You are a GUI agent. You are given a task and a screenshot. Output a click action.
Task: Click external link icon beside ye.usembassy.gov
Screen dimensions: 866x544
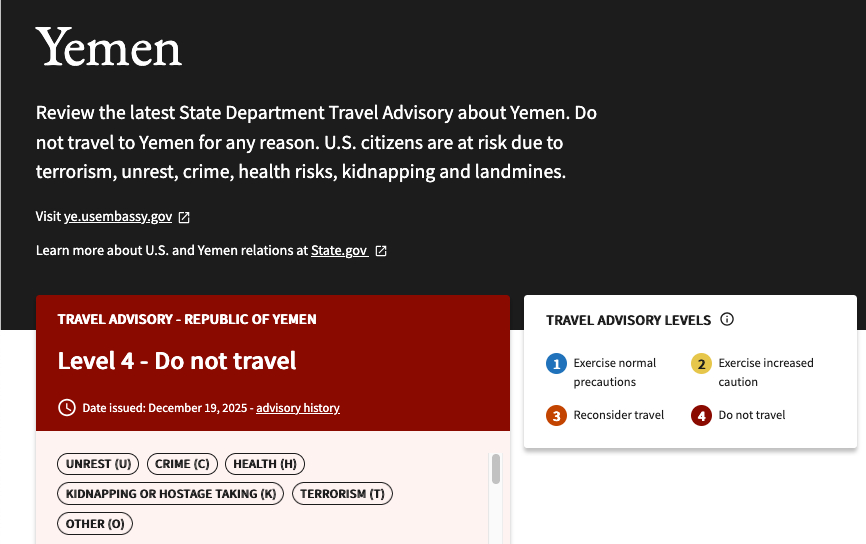click(184, 217)
